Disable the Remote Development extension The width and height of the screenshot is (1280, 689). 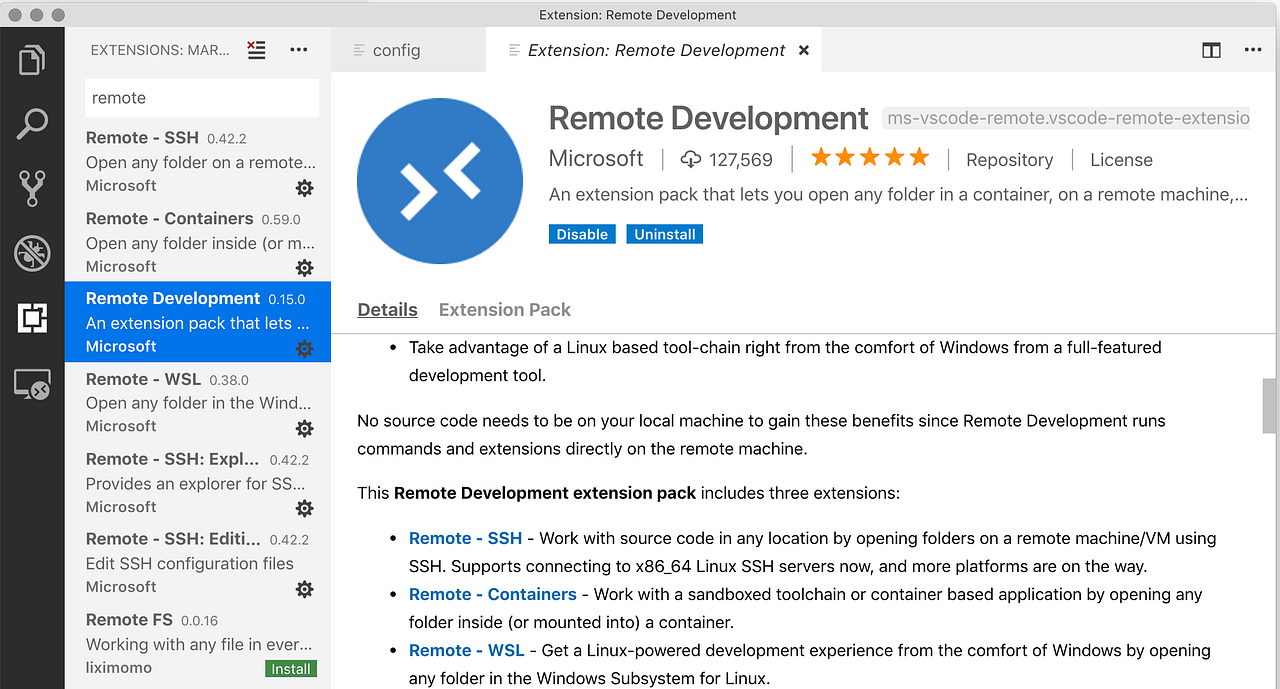click(582, 233)
